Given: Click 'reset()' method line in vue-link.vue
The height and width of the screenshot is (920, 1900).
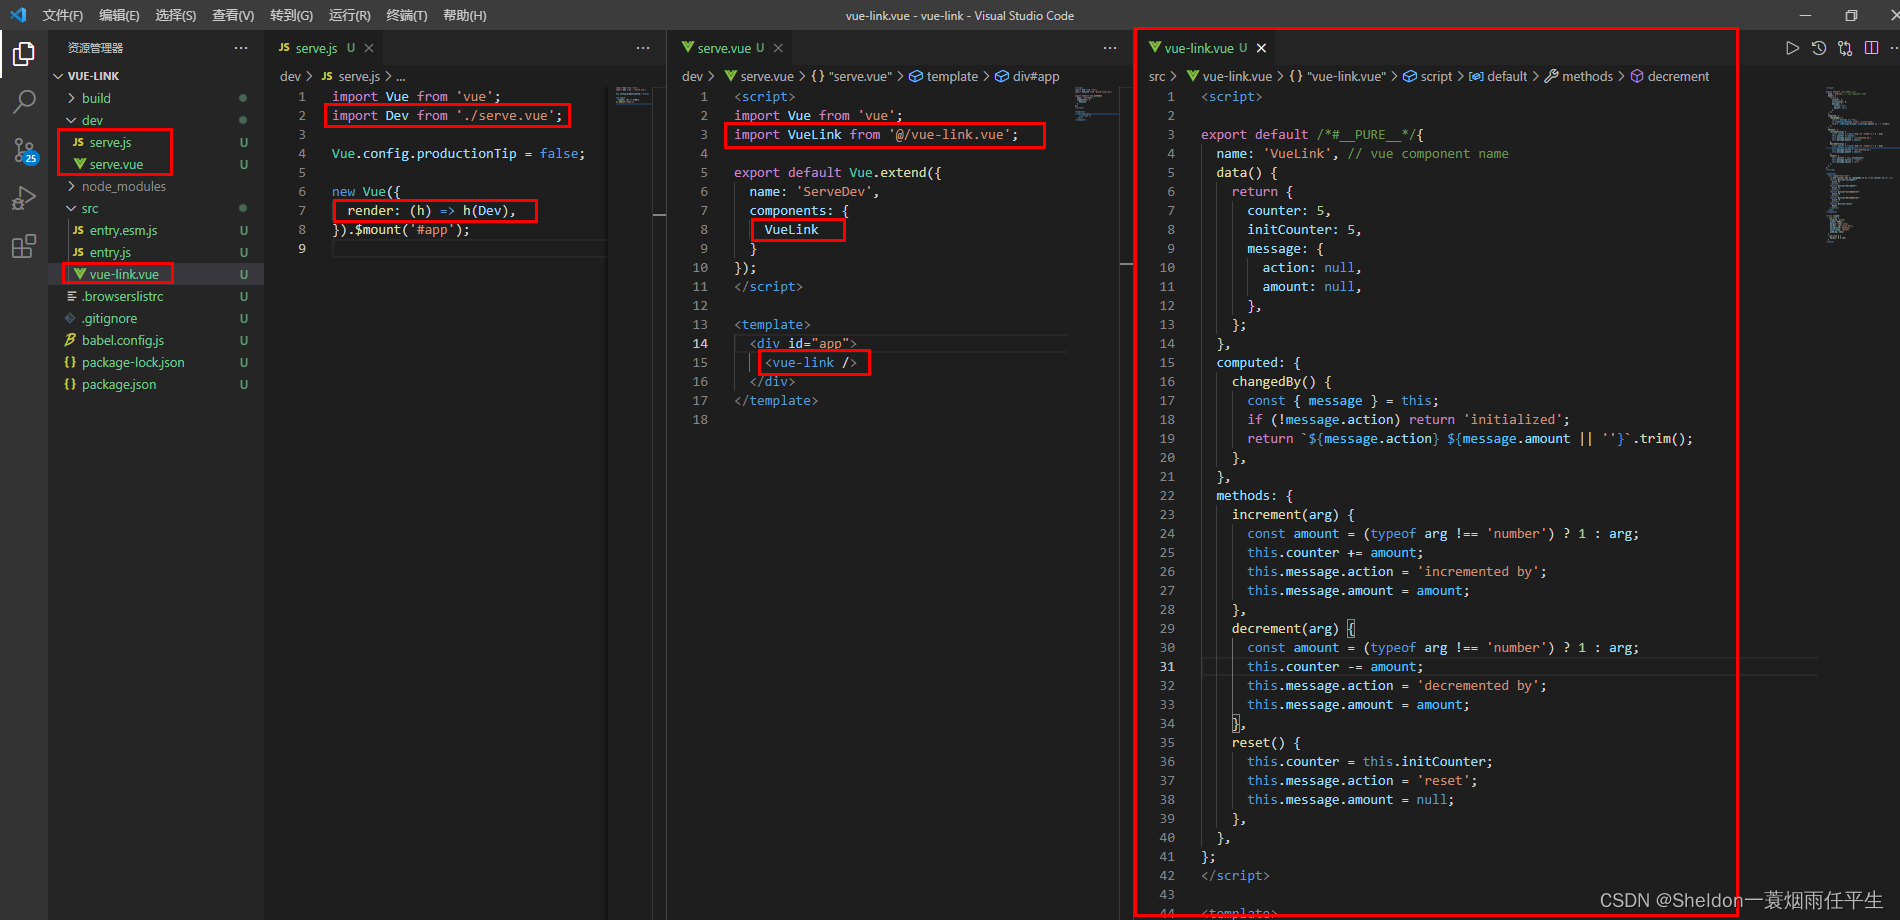Looking at the screenshot, I should tap(1266, 743).
